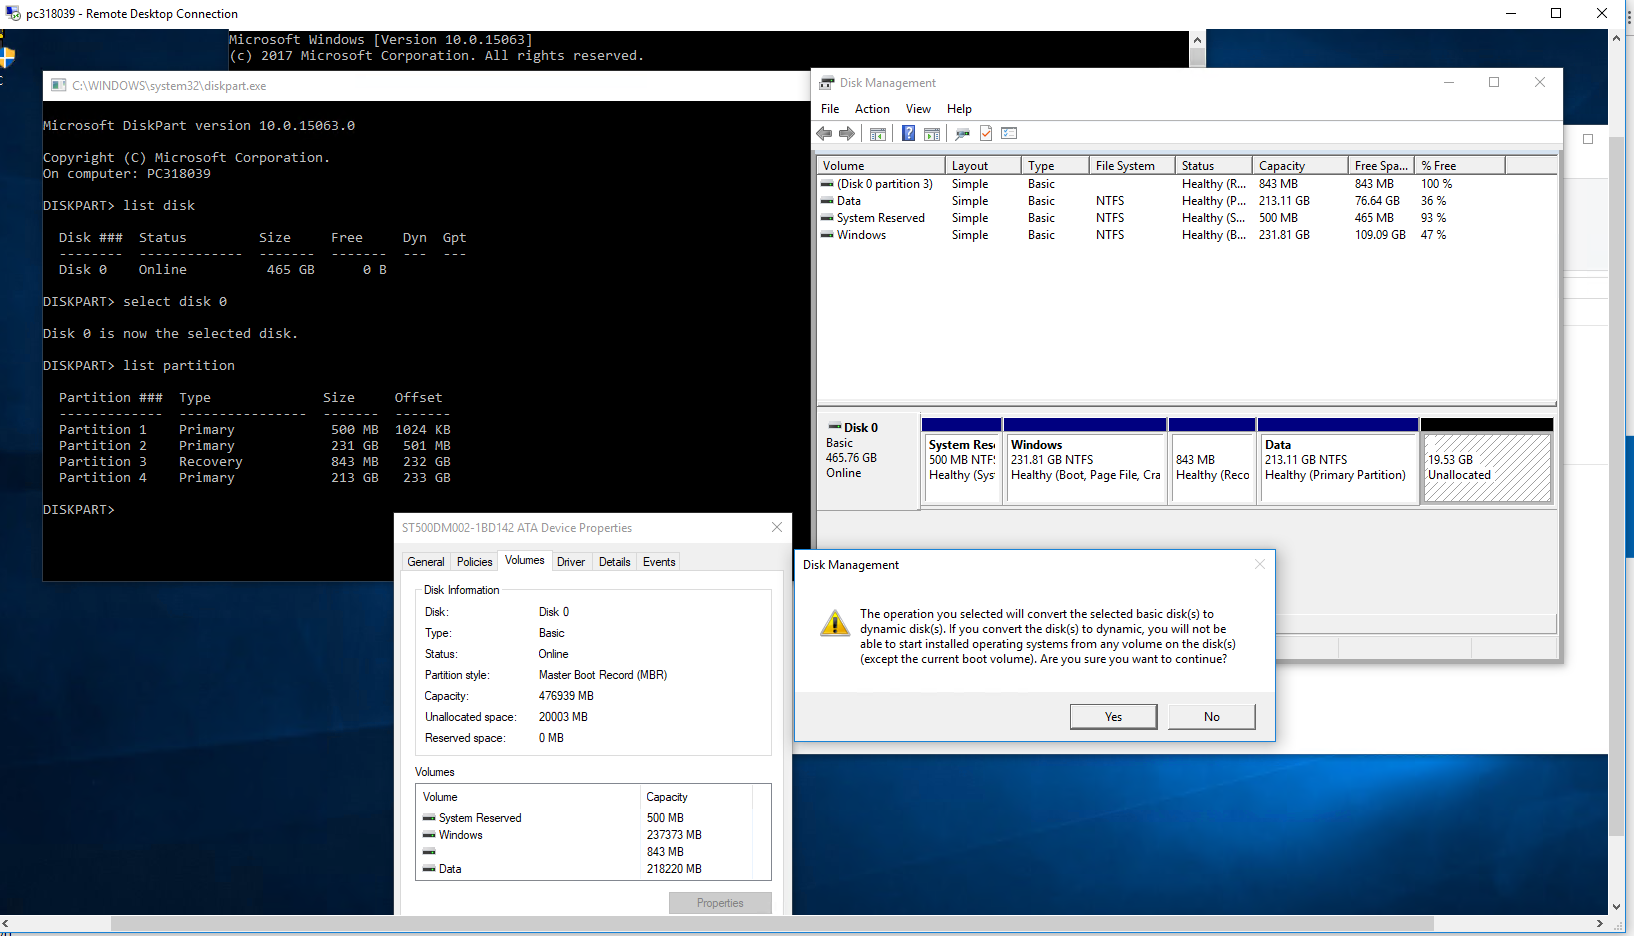
Task: Switch to the Details tab
Action: pyautogui.click(x=614, y=562)
